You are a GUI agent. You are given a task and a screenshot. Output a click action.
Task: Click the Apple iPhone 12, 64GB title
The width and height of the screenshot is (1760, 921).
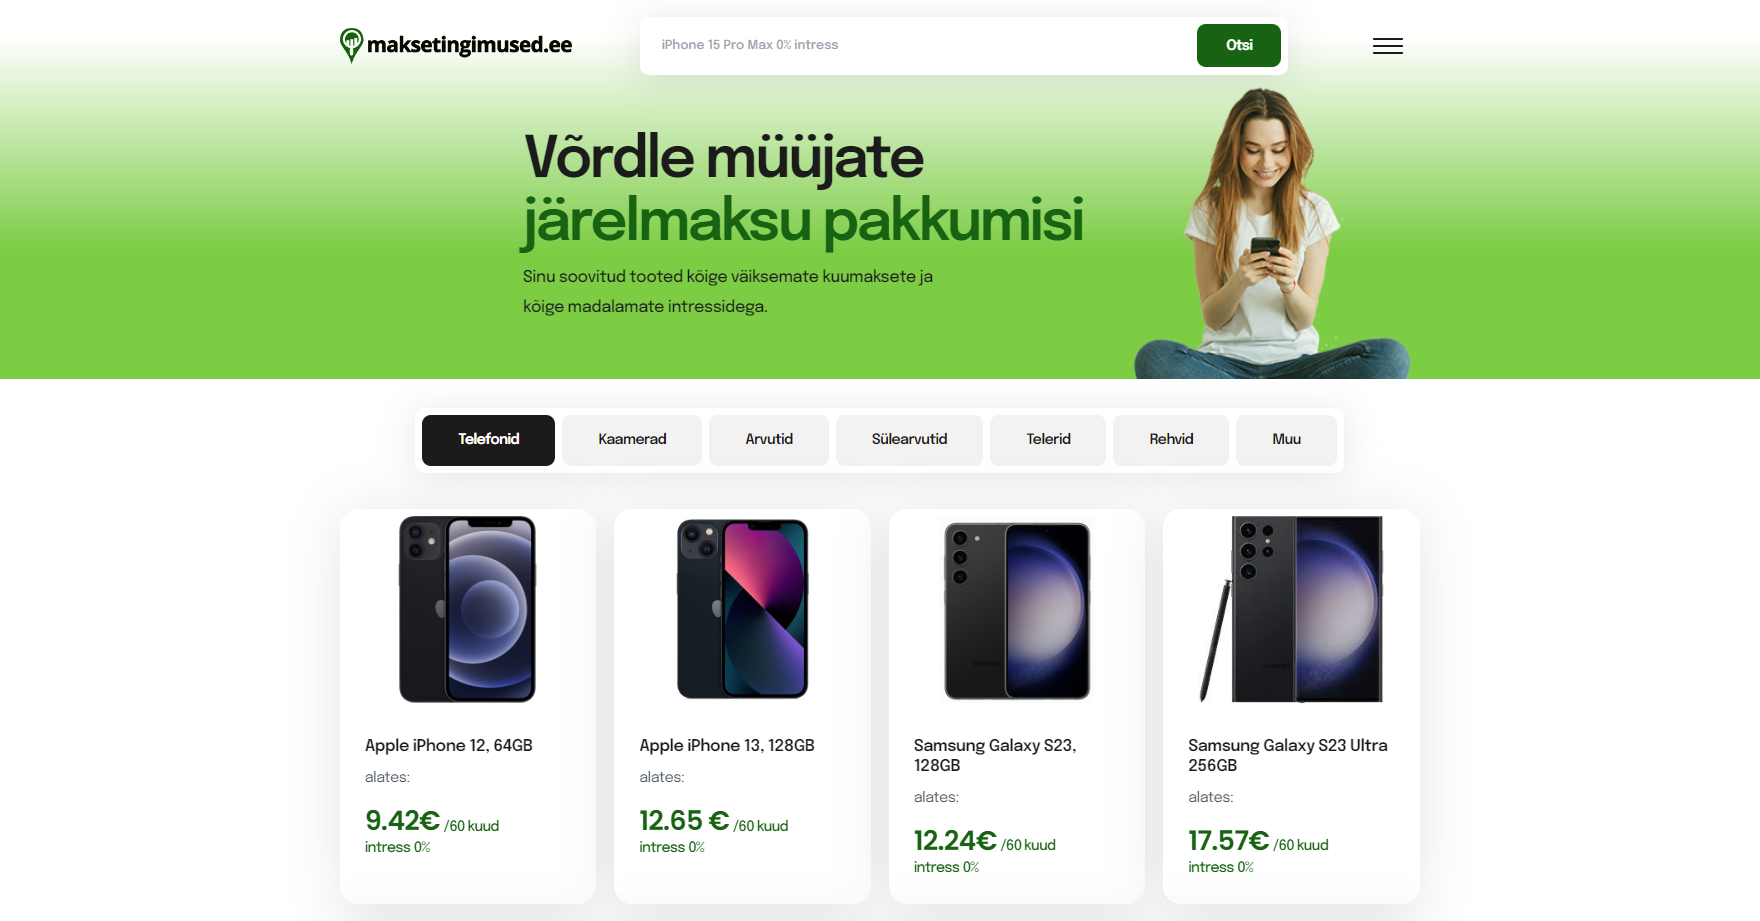[448, 745]
